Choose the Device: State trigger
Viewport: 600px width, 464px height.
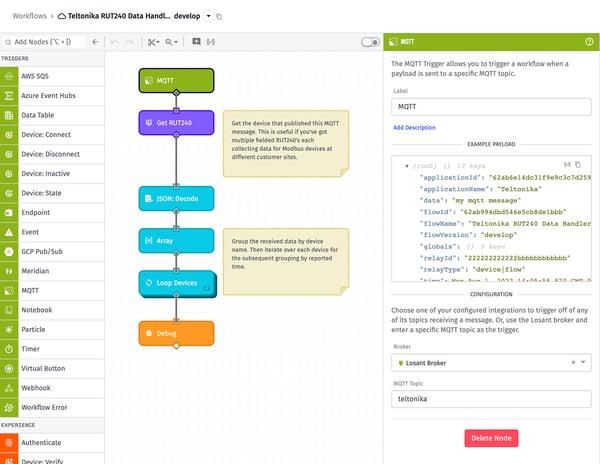coord(52,193)
